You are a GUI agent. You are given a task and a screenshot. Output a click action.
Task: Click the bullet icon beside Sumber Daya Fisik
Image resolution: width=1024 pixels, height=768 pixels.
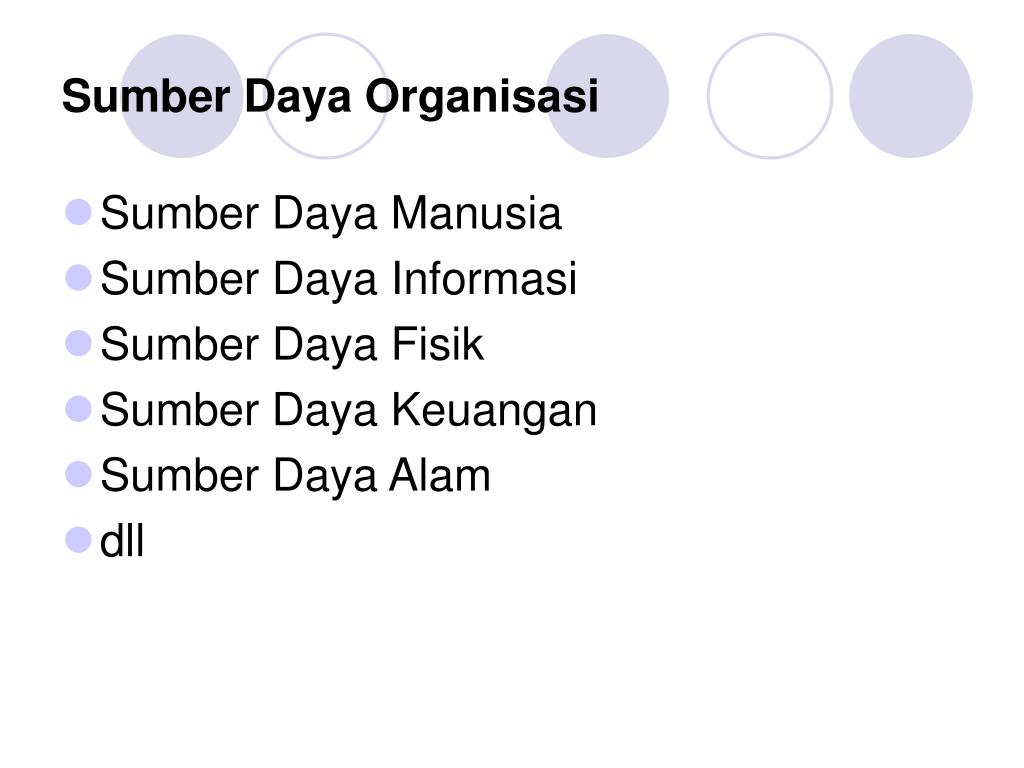pyautogui.click(x=78, y=343)
